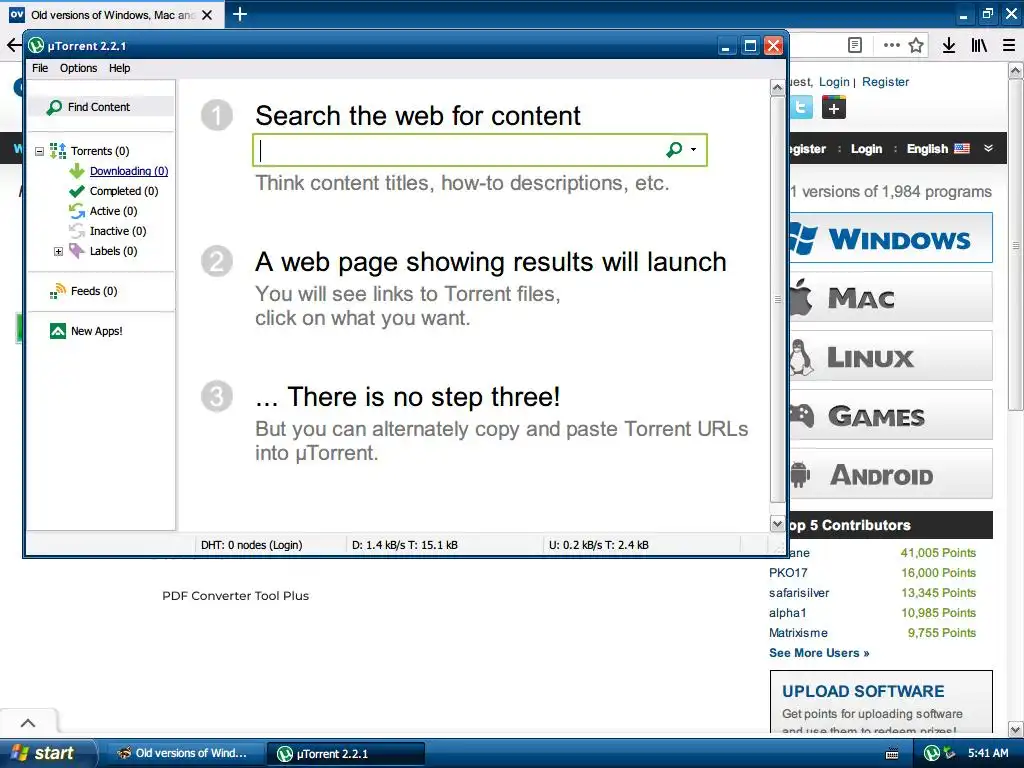Click download speed status bar entry

click(405, 545)
